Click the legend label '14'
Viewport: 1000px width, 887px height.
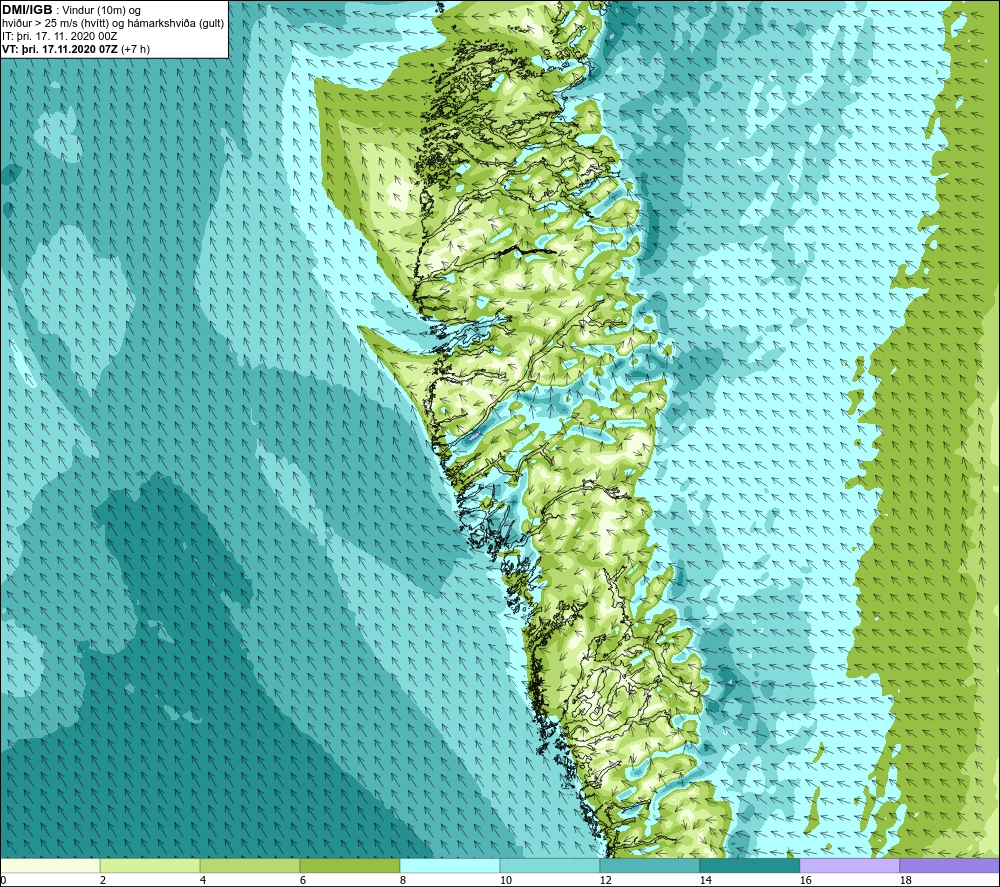click(x=706, y=880)
